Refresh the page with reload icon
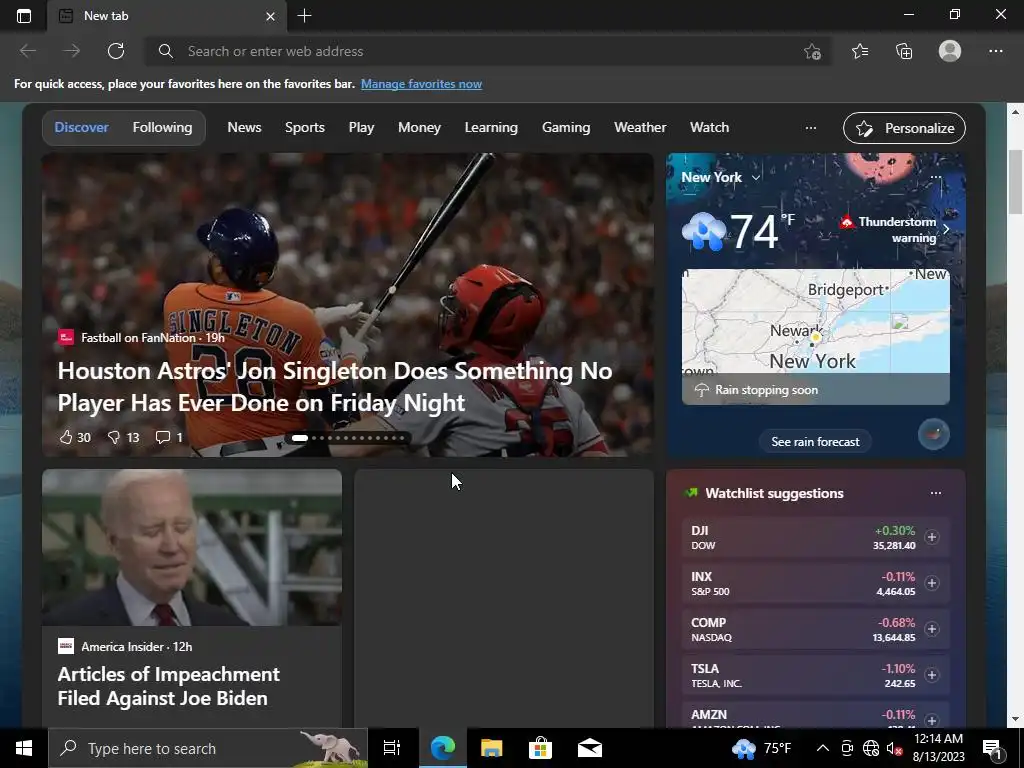 pyautogui.click(x=116, y=51)
